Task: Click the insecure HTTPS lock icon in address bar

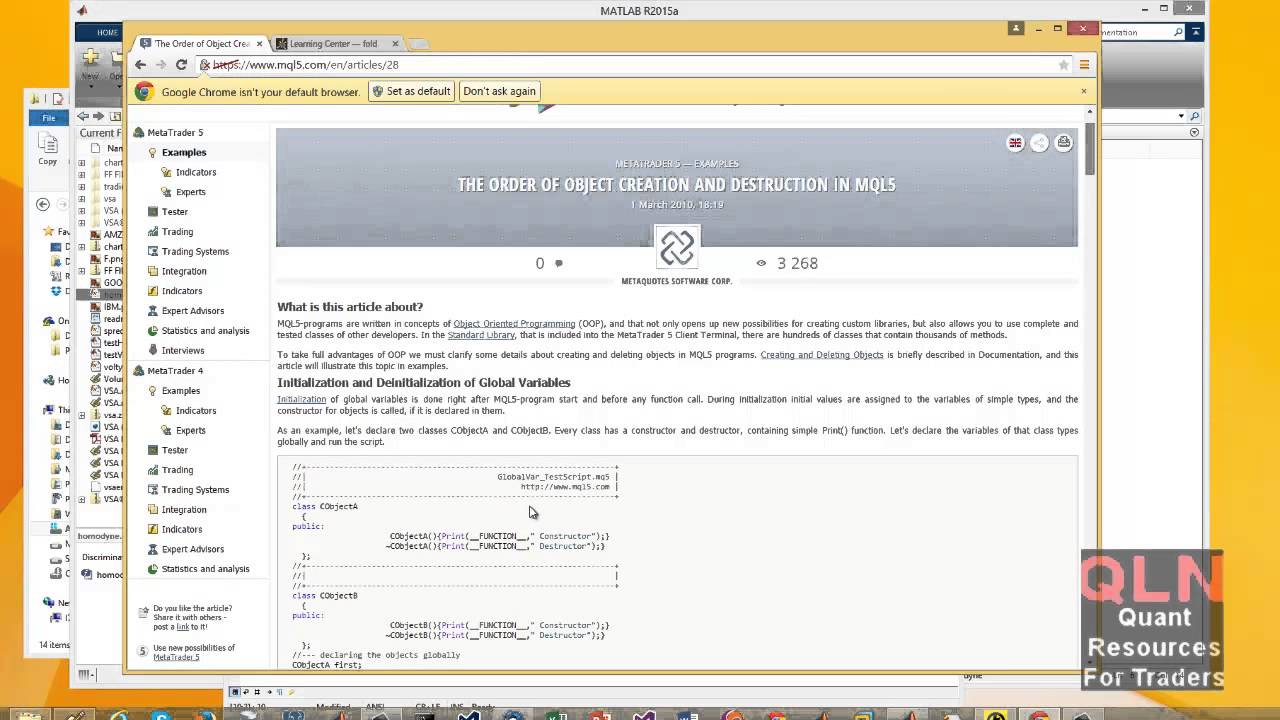Action: click(205, 65)
